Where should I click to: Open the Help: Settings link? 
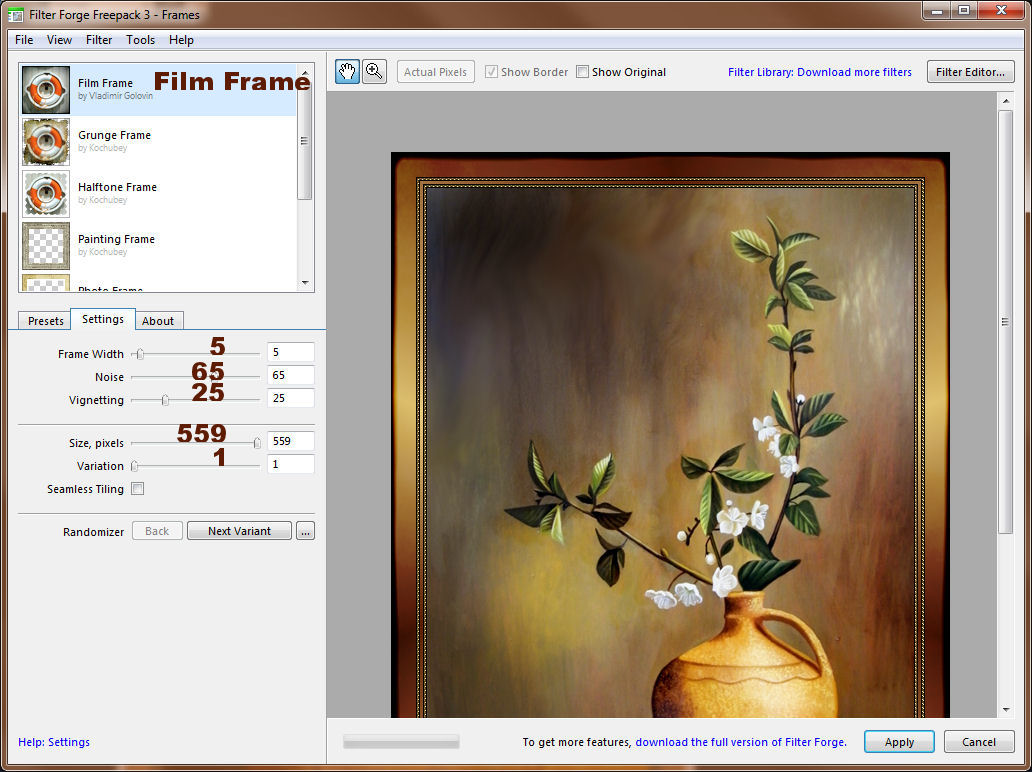pyautogui.click(x=54, y=742)
